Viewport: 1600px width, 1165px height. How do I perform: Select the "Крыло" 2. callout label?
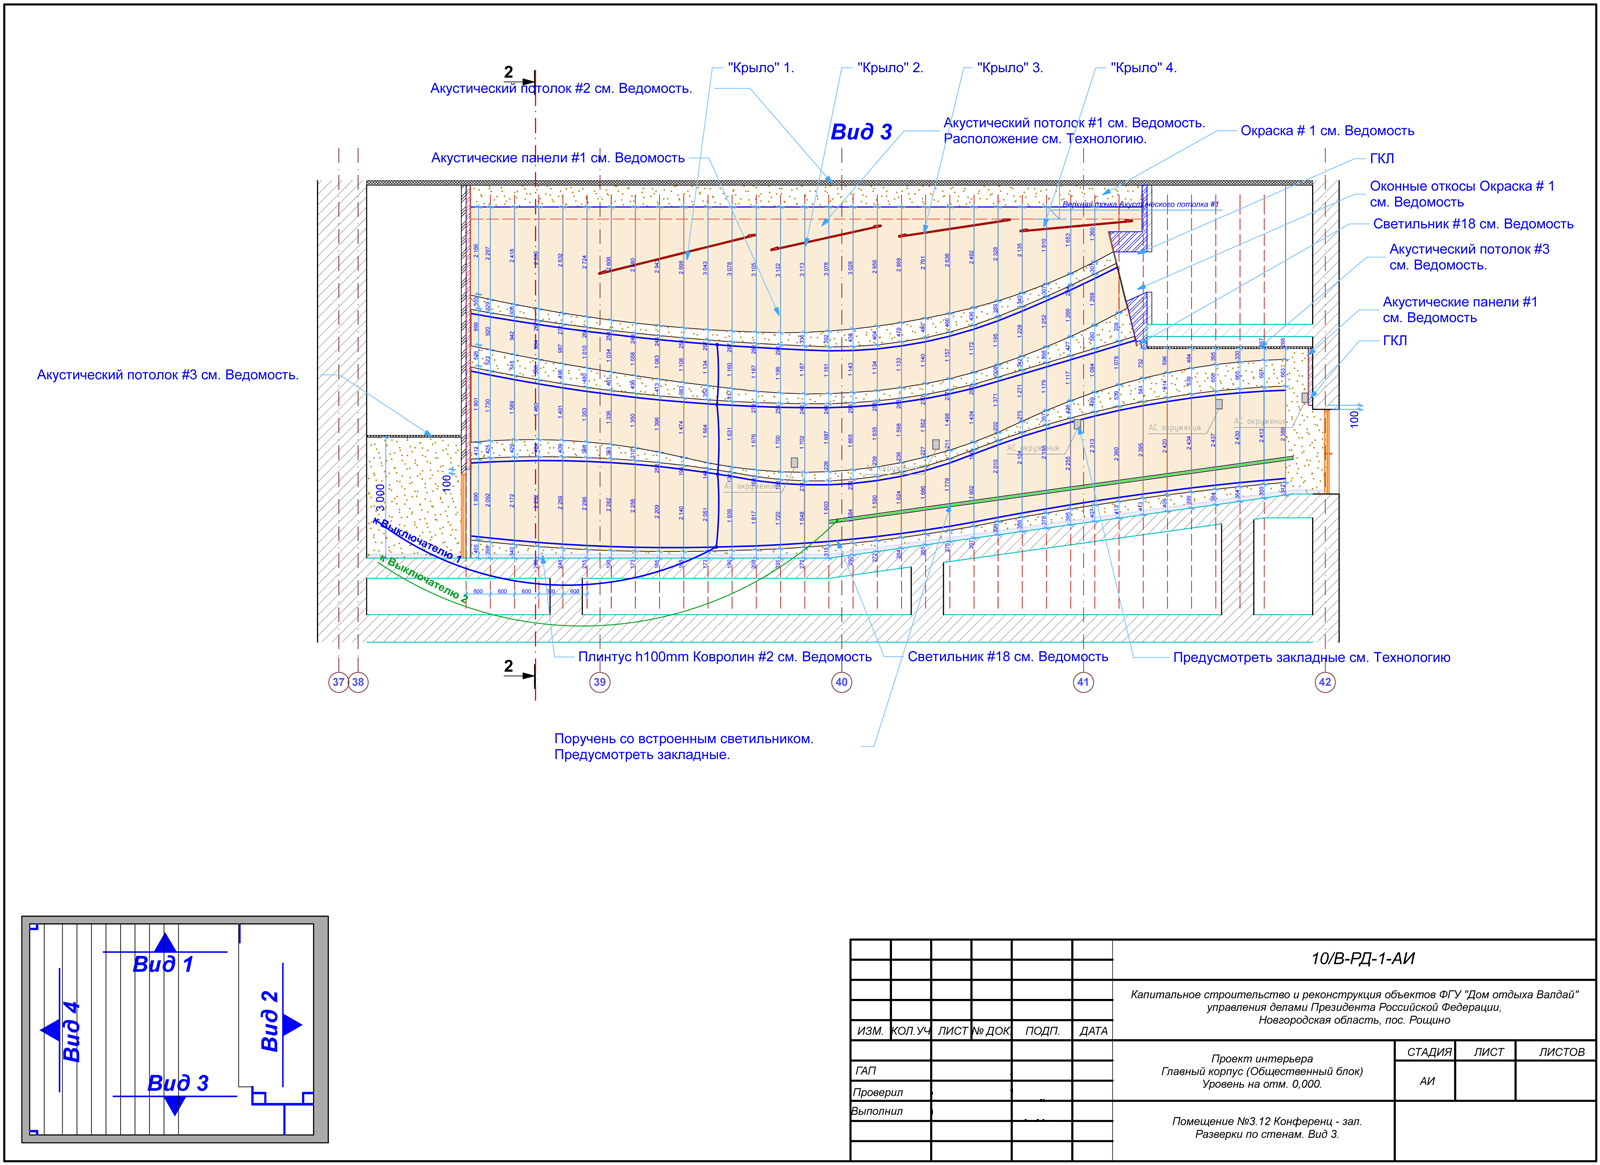(890, 68)
